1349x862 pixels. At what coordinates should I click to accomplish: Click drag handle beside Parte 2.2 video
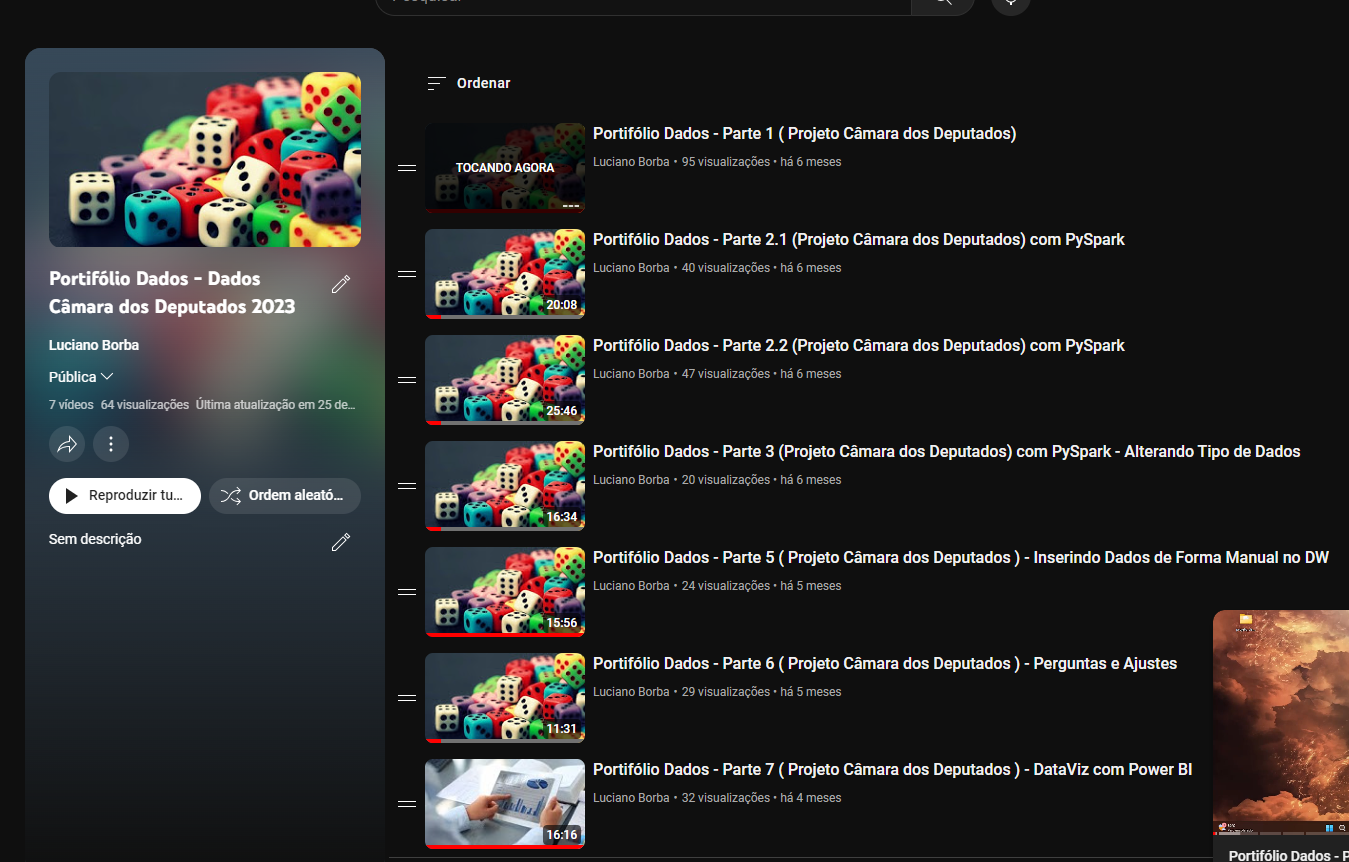click(407, 380)
